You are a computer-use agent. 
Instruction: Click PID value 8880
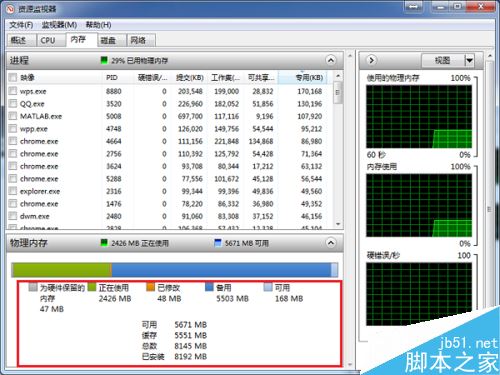114,91
